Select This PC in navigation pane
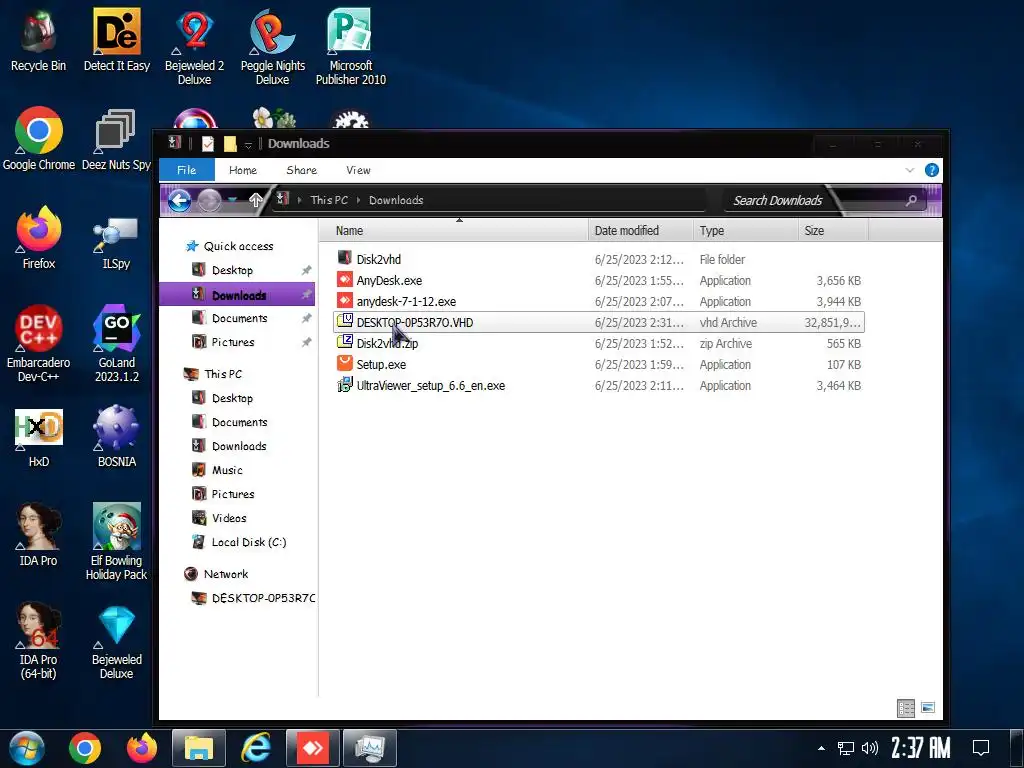Image resolution: width=1024 pixels, height=768 pixels. [222, 374]
